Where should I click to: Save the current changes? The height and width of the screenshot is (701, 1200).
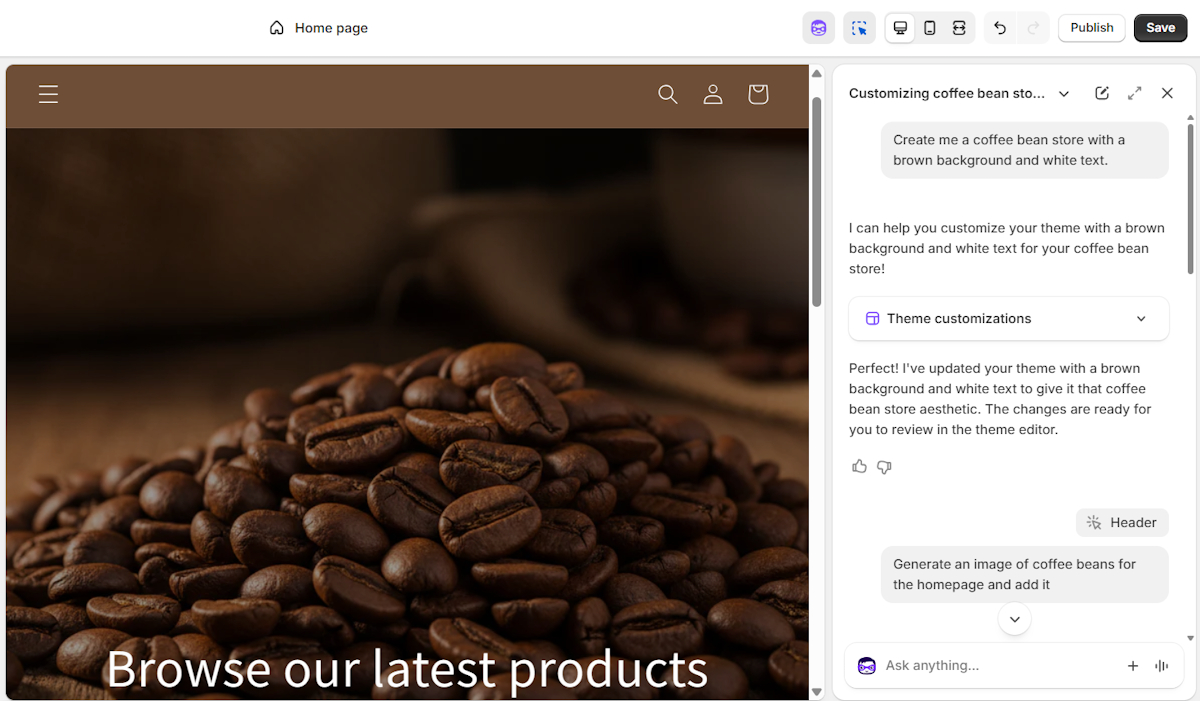(x=1160, y=27)
